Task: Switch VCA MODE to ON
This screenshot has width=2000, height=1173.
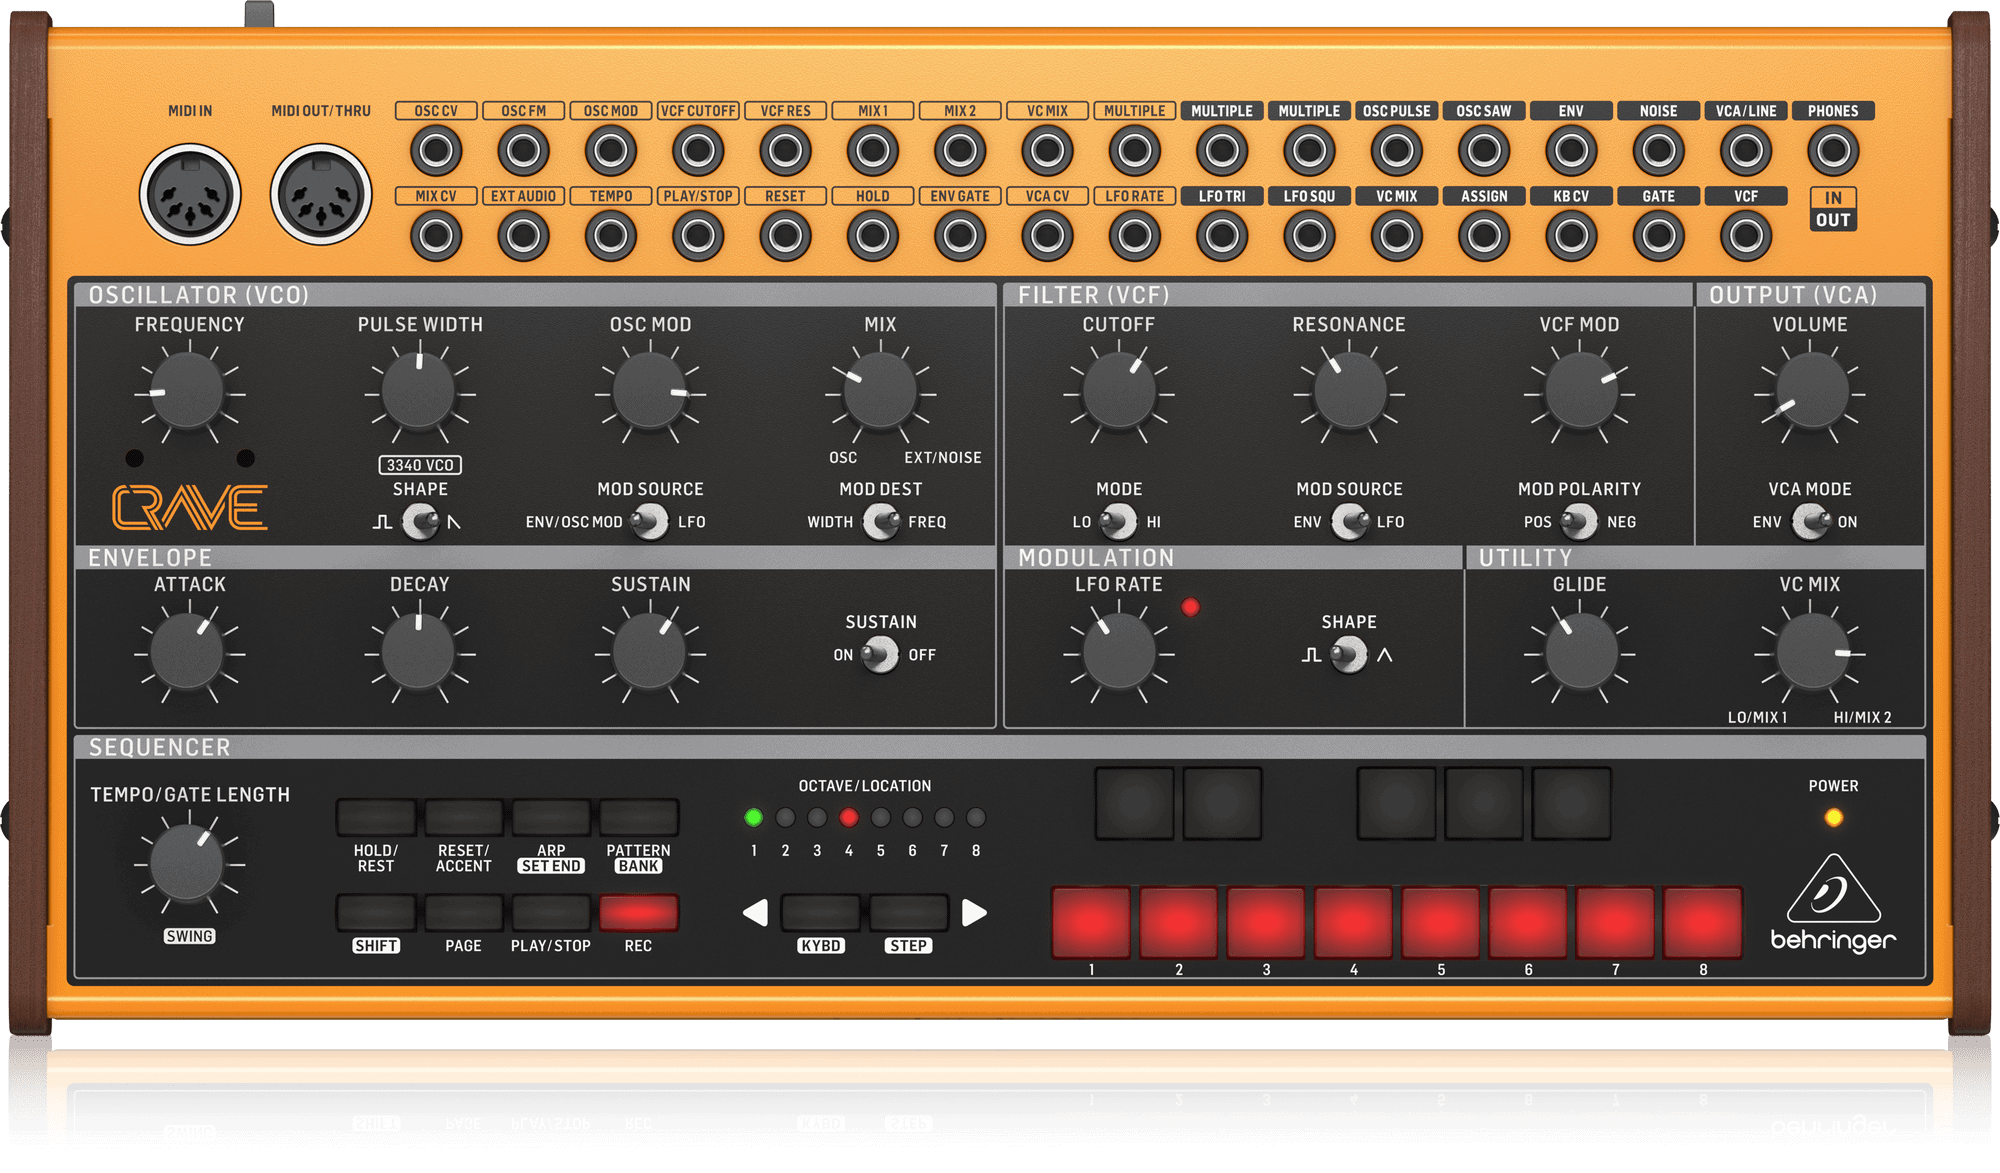Action: coord(1830,521)
